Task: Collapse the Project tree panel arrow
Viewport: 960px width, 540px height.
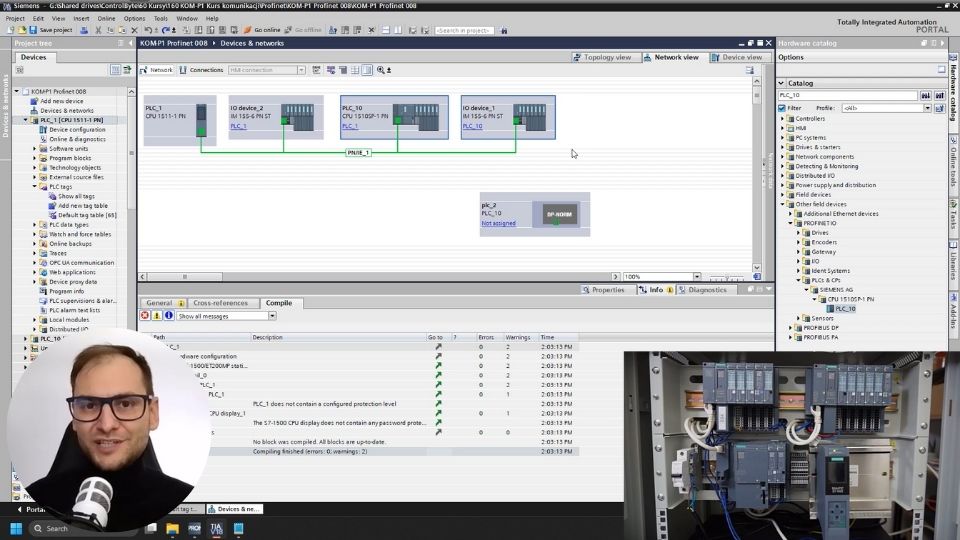Action: point(130,43)
